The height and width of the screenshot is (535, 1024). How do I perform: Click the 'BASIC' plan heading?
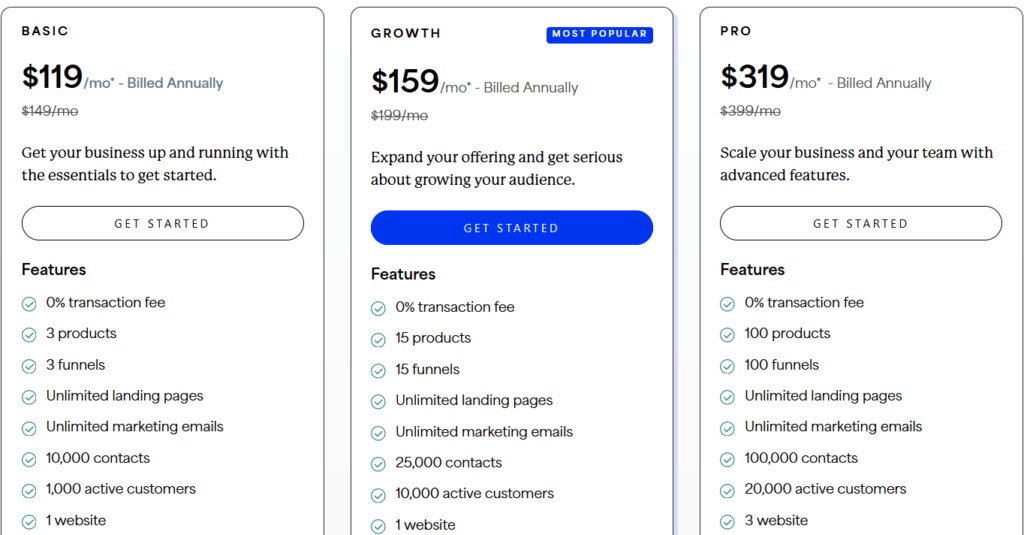[x=45, y=31]
